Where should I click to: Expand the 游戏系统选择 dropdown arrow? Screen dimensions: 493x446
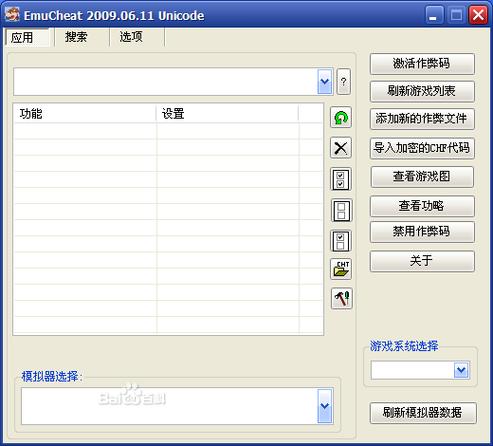(462, 370)
